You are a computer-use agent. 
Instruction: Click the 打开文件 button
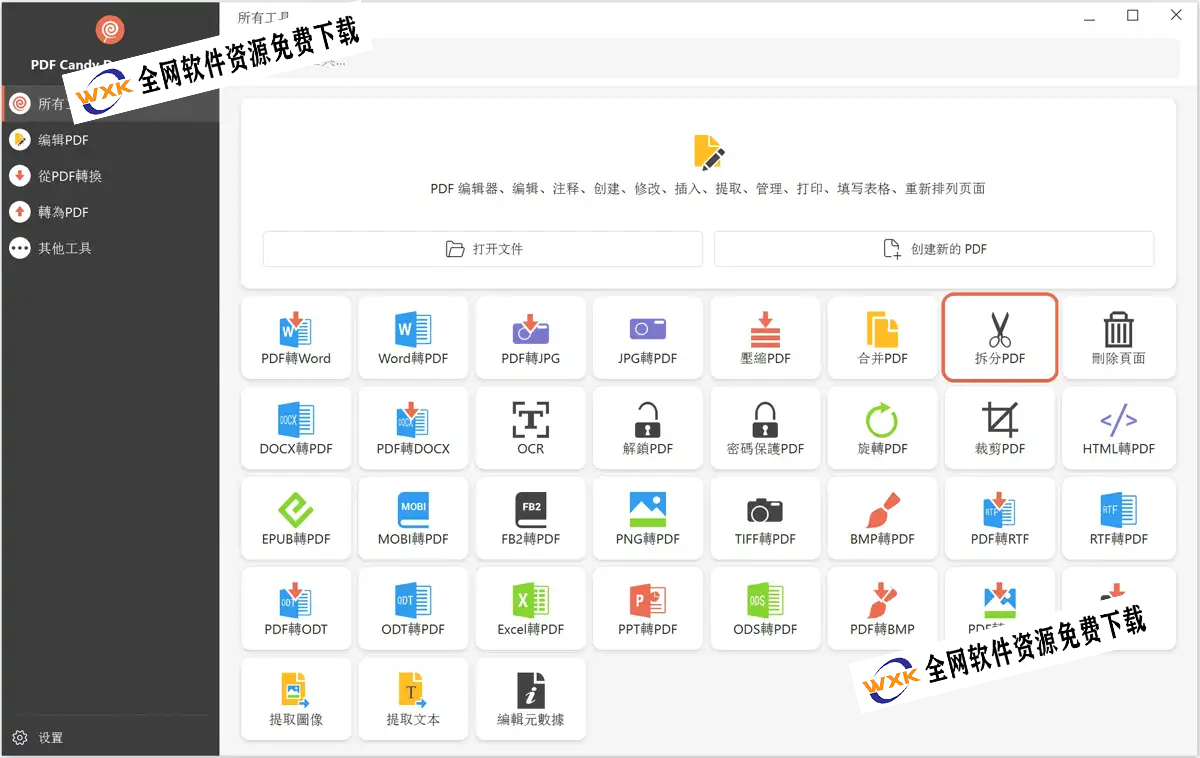click(483, 249)
